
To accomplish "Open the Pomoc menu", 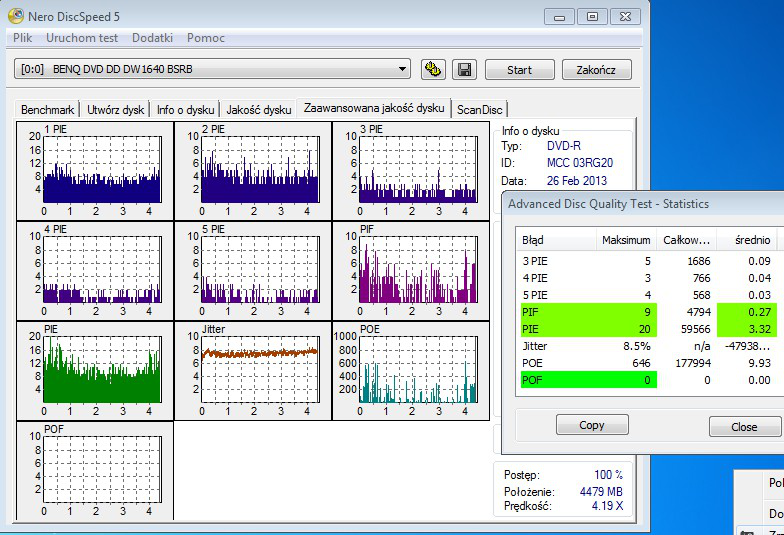I will click(x=206, y=38).
